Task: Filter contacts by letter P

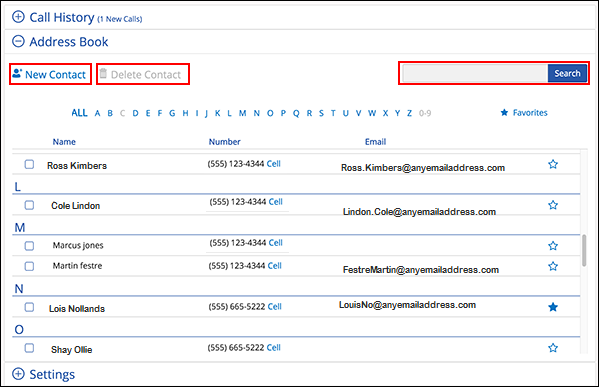Action: click(x=283, y=113)
